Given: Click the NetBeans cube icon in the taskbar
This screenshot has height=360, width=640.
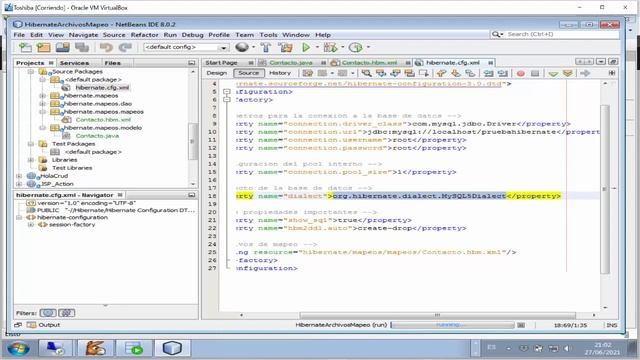Looking at the screenshot, I should click(172, 348).
